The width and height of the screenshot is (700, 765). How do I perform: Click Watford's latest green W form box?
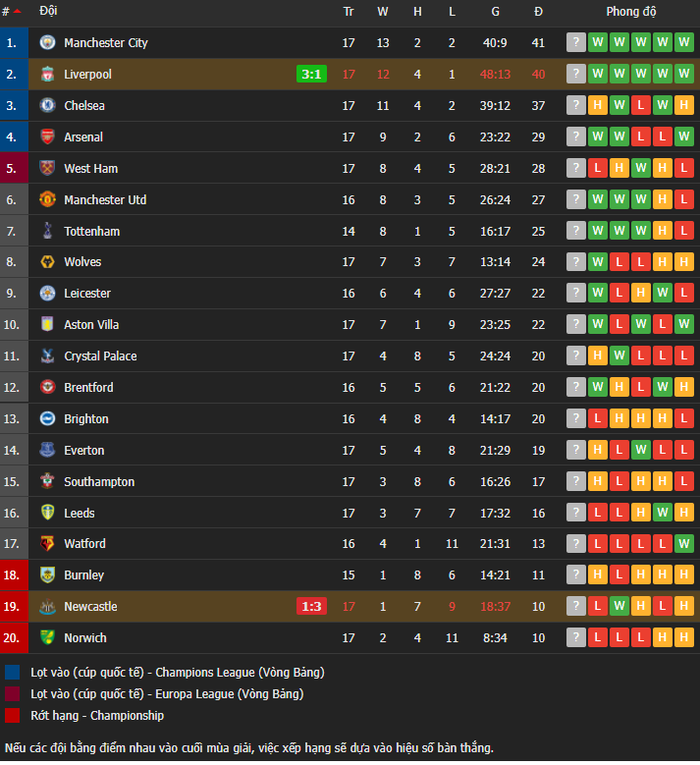[684, 544]
